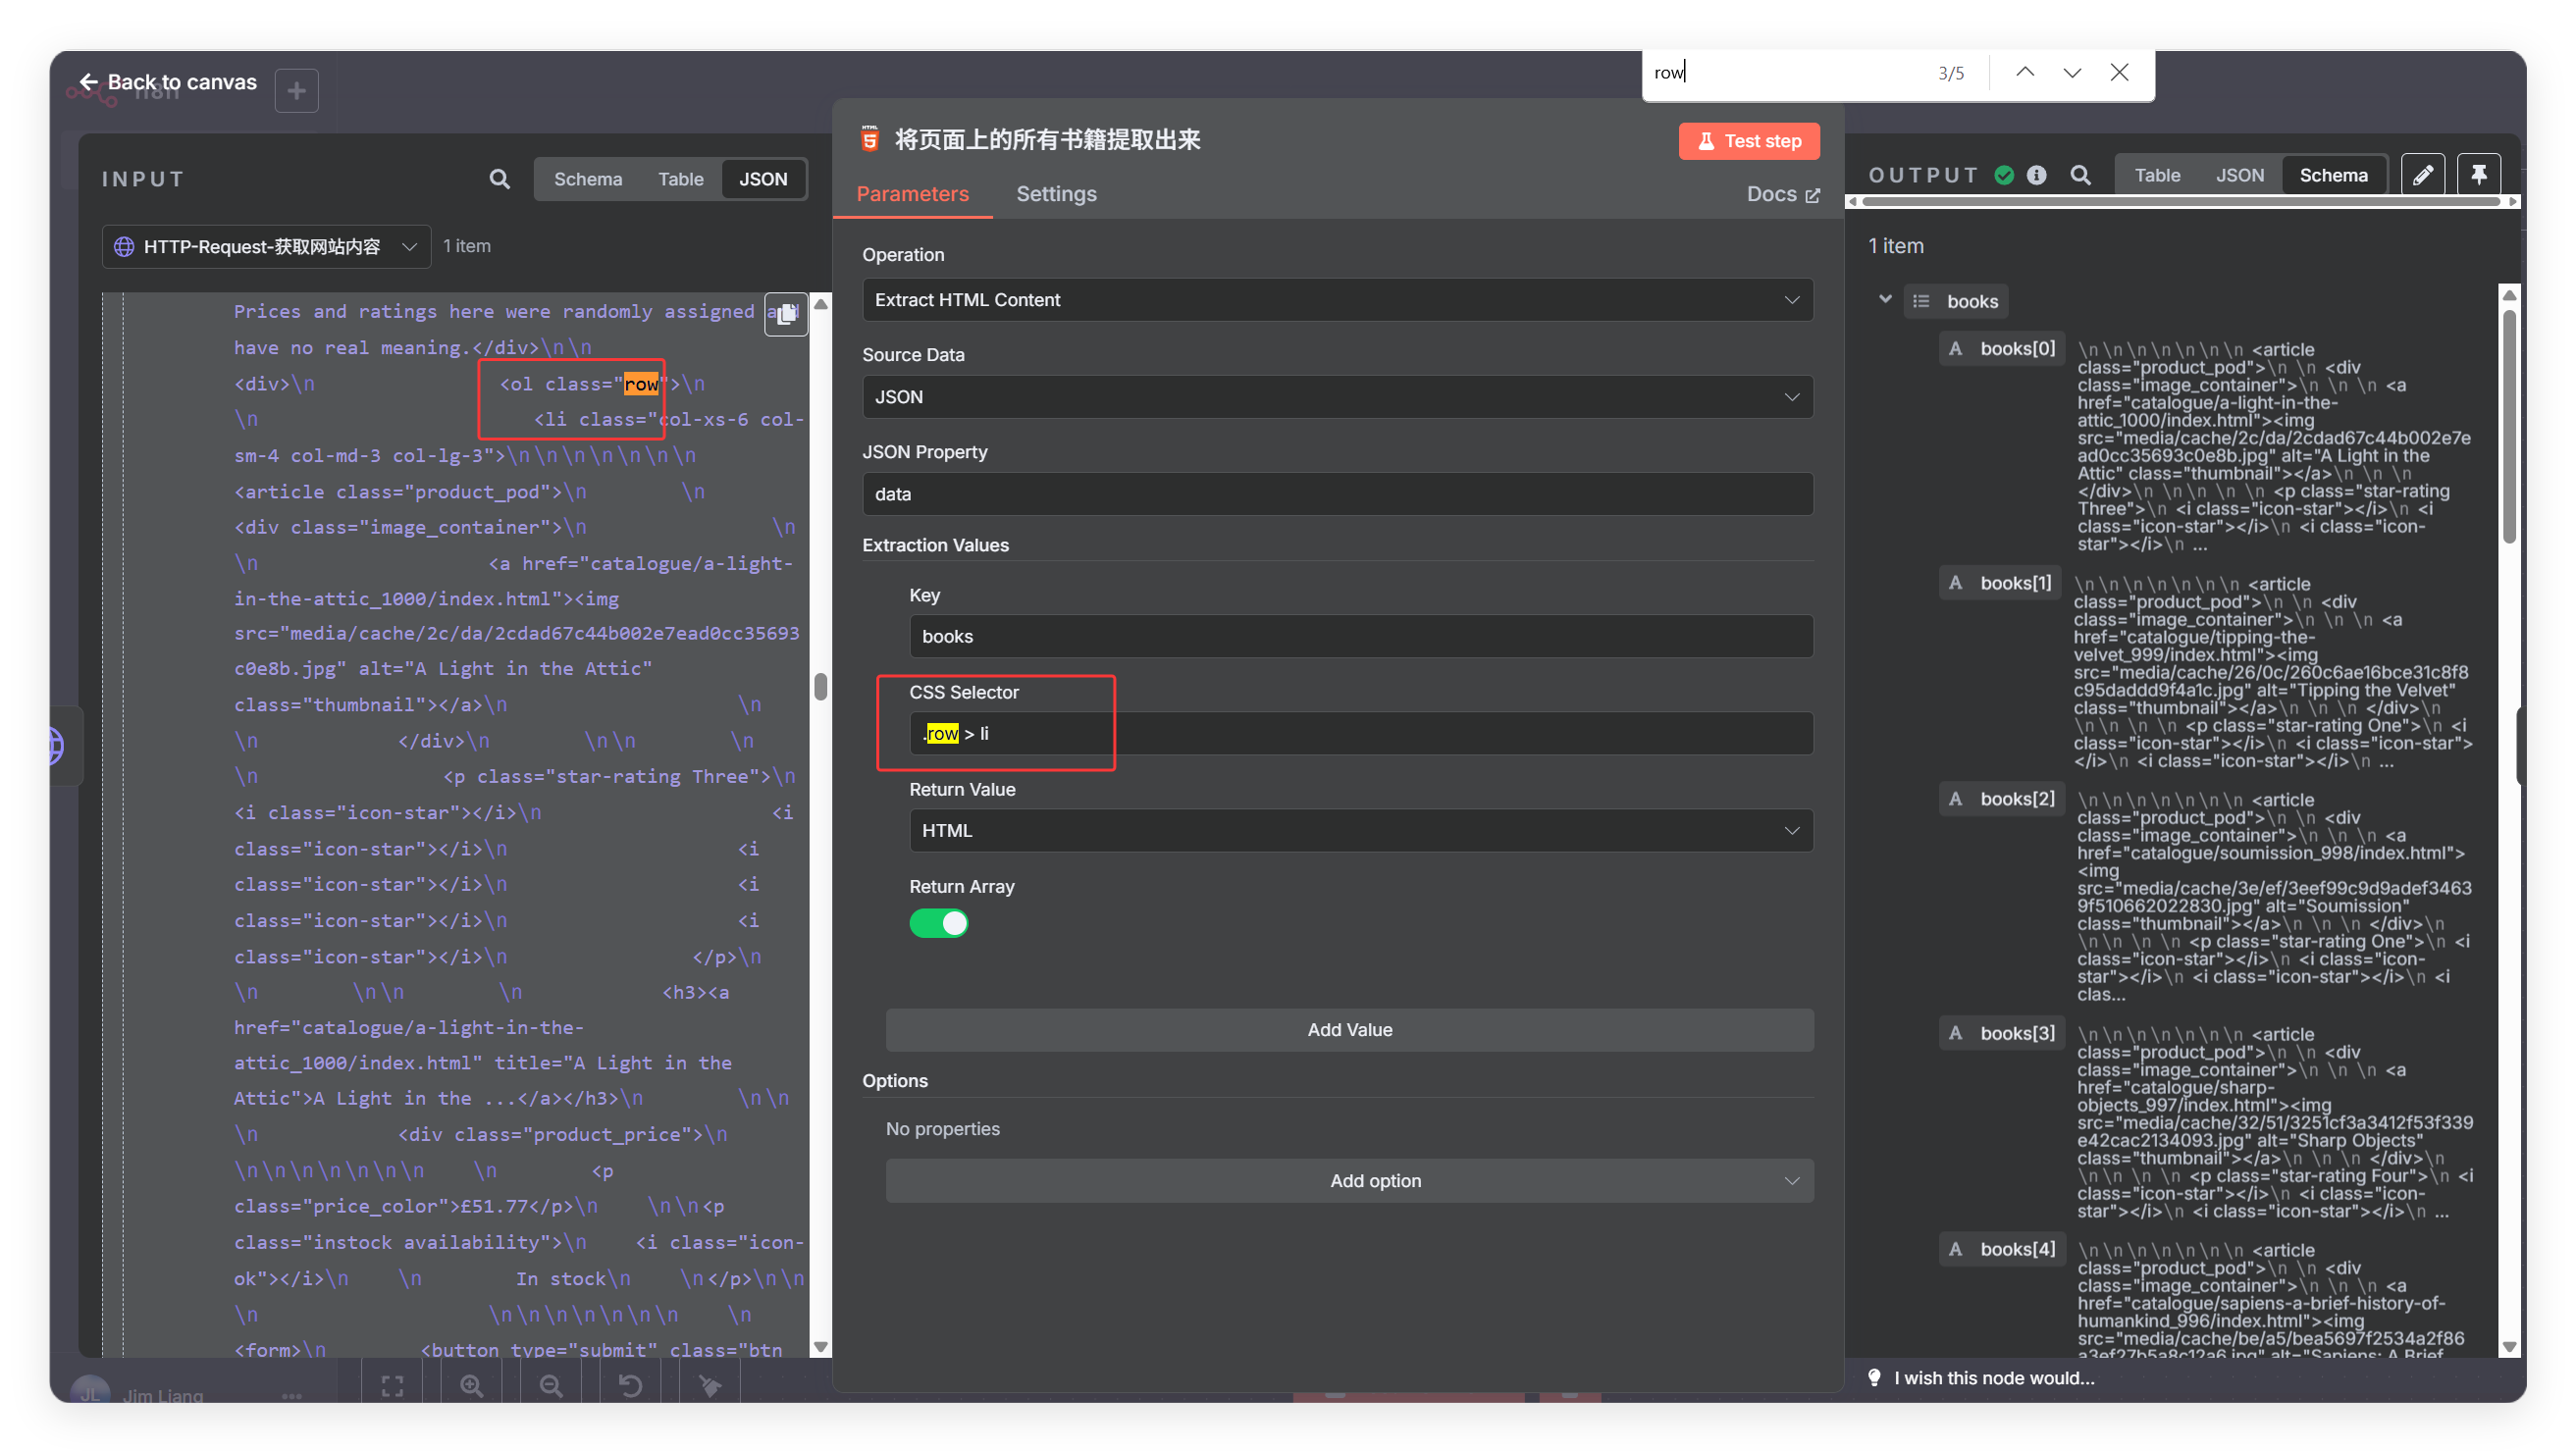
Task: Switch INPUT view to Schema
Action: coord(588,179)
